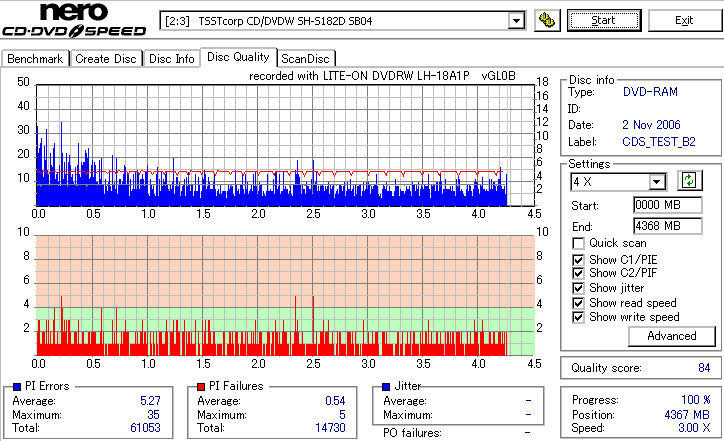Click the blue PI Errors legend square

tap(17, 387)
